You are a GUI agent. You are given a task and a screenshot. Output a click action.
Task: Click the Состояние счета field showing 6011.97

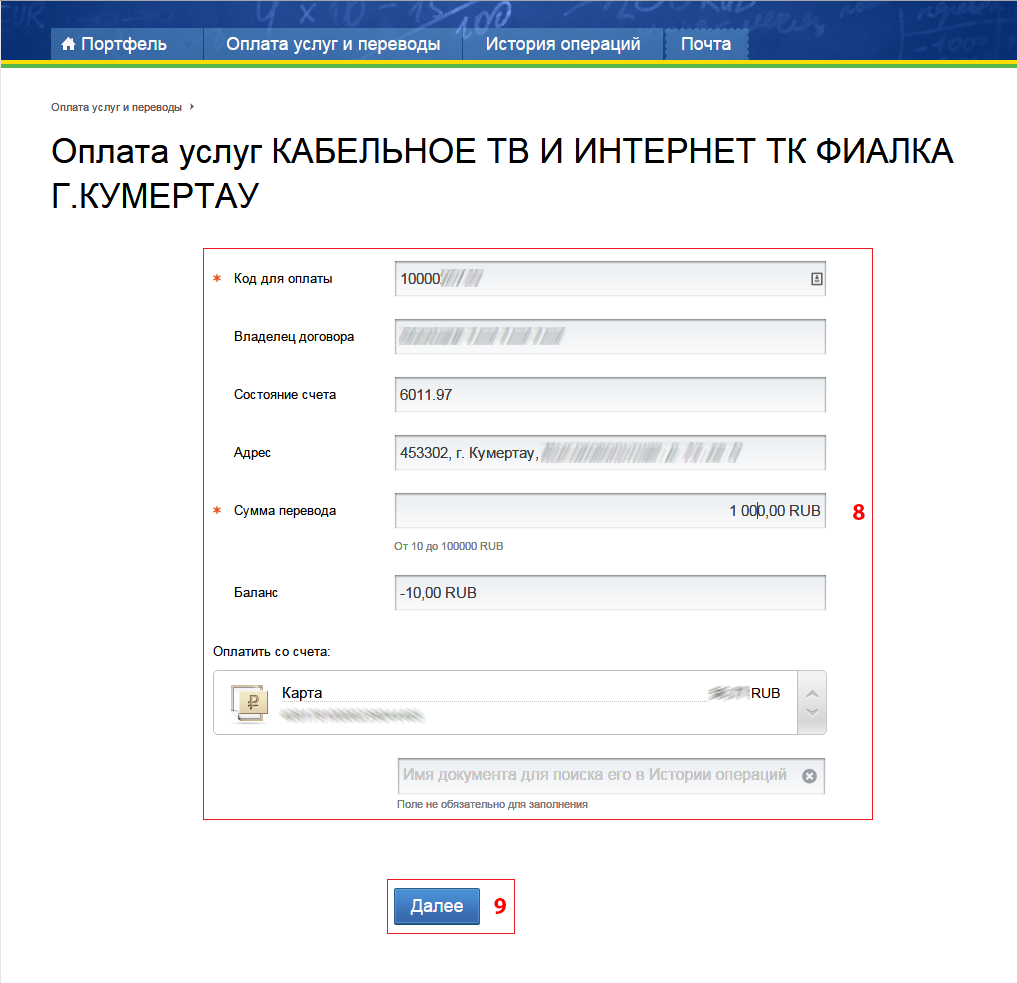(x=610, y=395)
